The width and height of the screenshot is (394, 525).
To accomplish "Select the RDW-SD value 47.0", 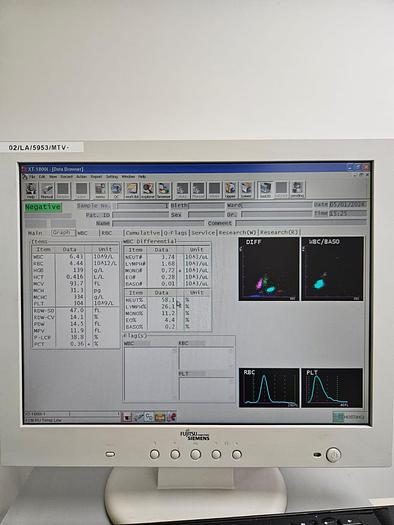I will 77,310.
